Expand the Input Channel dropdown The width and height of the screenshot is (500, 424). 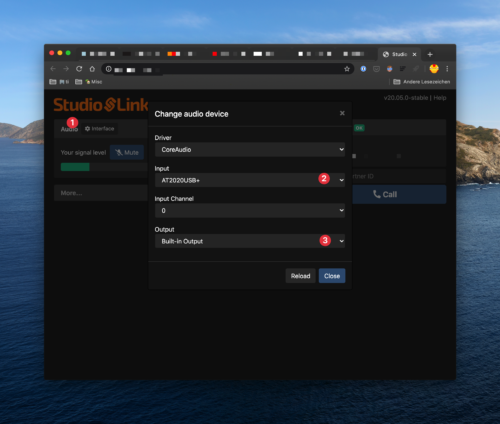coord(250,211)
